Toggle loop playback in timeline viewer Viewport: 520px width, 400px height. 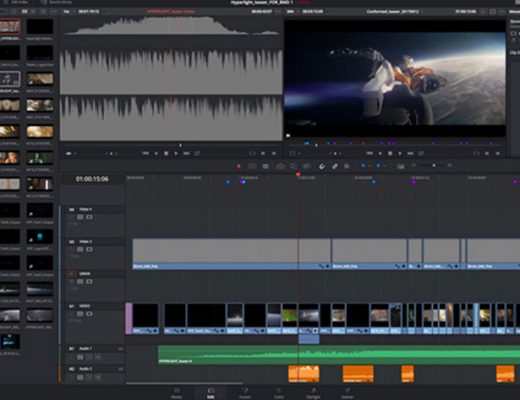pos(421,153)
